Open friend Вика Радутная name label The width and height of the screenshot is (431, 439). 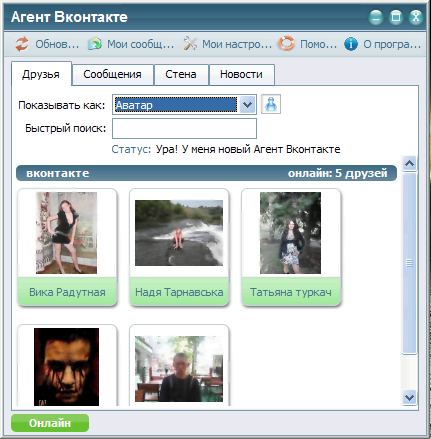point(67,292)
